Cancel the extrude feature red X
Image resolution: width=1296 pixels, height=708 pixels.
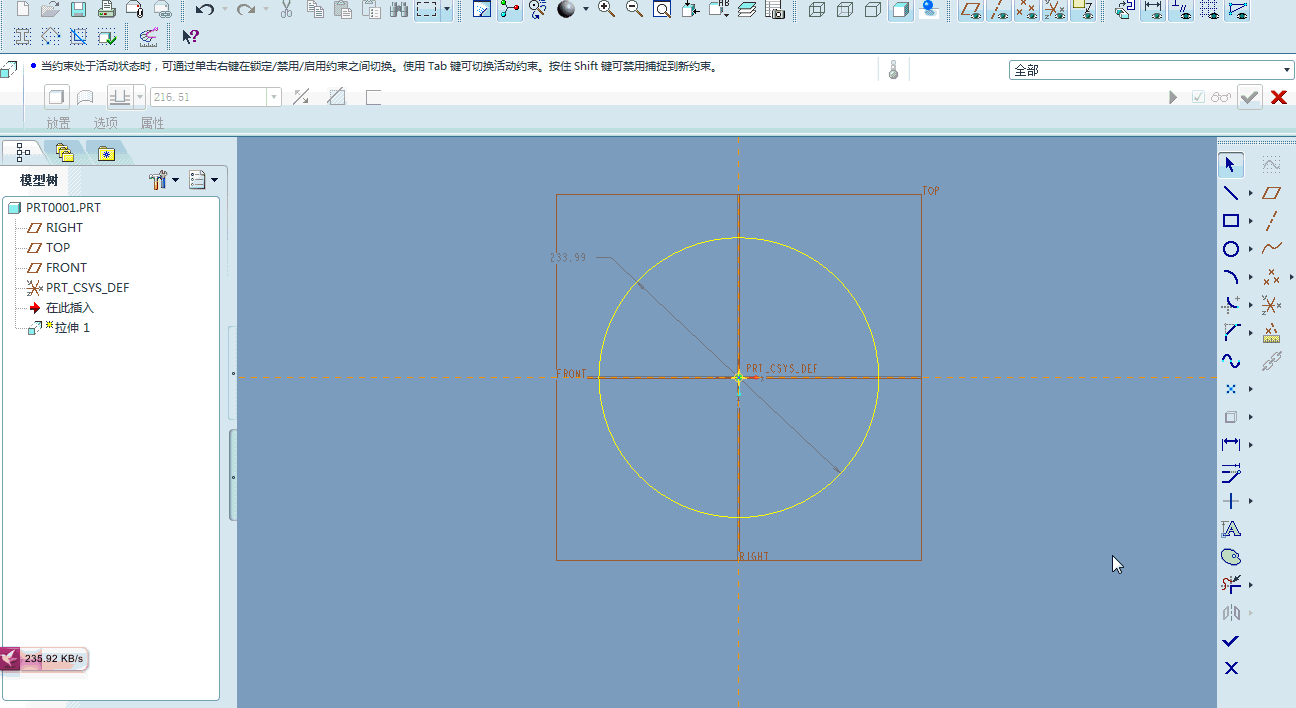[1278, 97]
